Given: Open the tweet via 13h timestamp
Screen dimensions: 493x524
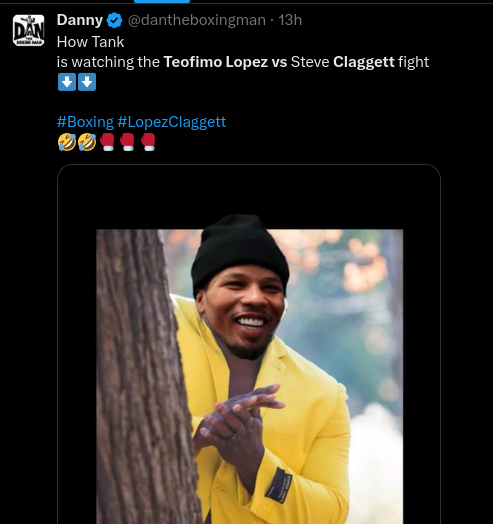Looking at the screenshot, I should coord(290,20).
